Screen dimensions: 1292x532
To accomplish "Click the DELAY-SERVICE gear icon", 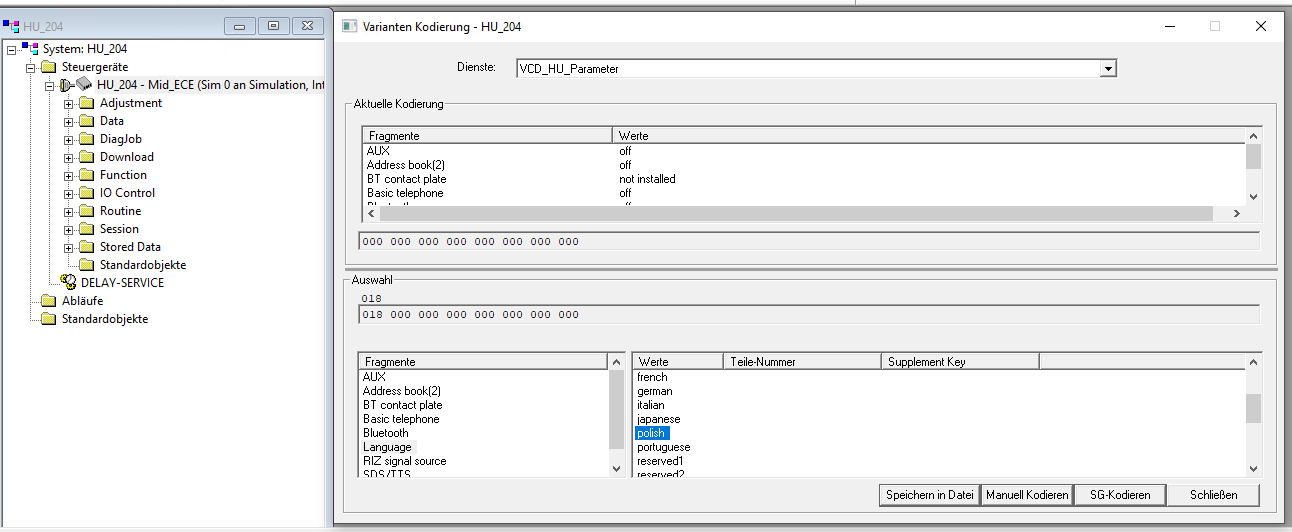I will [x=68, y=283].
